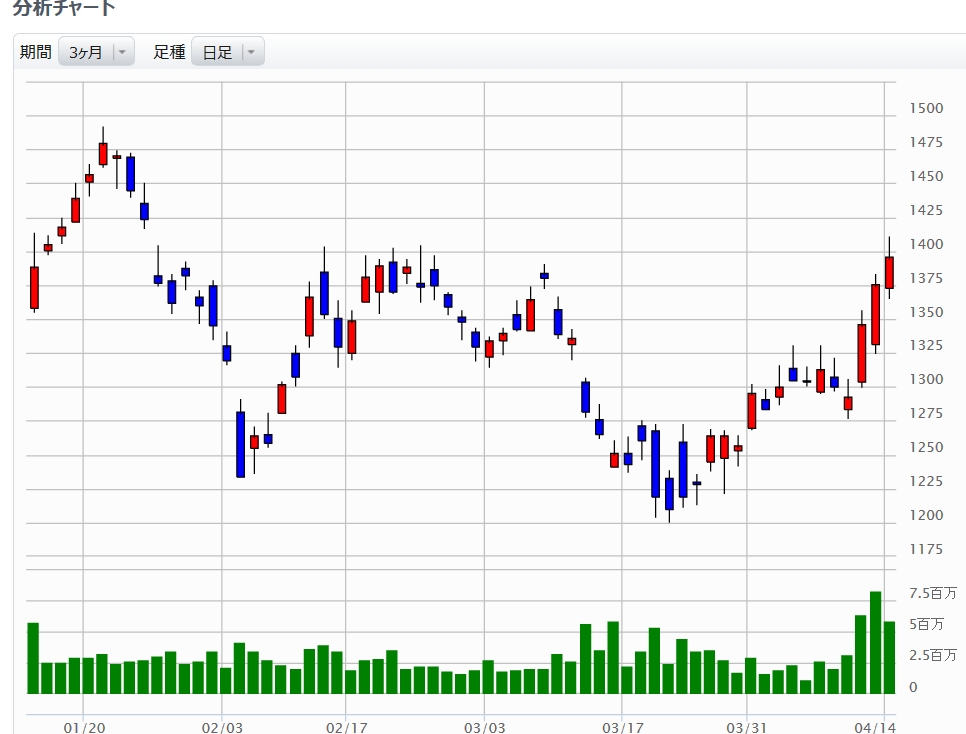Image resolution: width=966 pixels, height=734 pixels.
Task: Select the tallest green volume bar
Action: click(x=875, y=642)
